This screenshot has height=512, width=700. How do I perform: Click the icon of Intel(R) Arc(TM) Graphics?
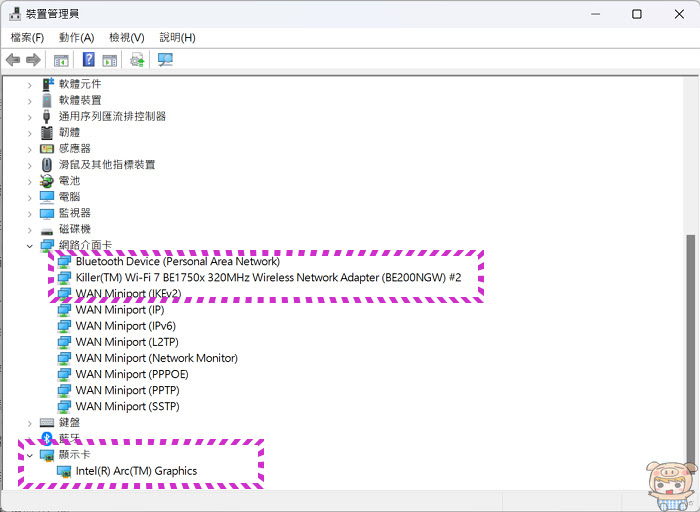(64, 471)
